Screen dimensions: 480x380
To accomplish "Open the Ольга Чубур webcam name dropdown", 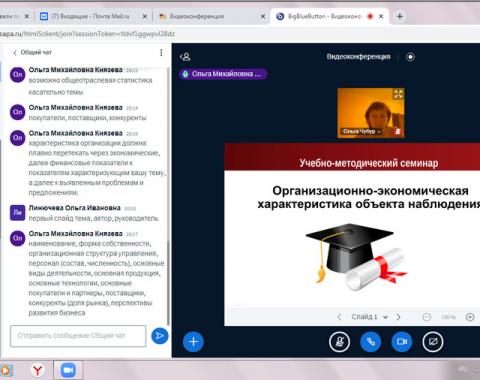I will point(362,132).
